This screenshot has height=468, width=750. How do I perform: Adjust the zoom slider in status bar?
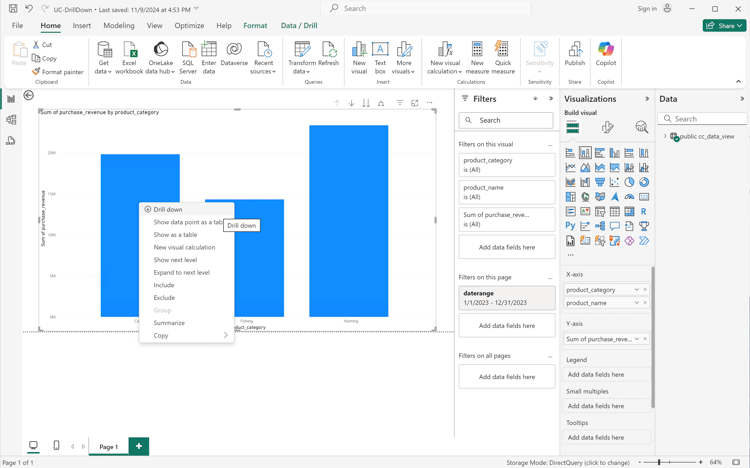click(659, 462)
